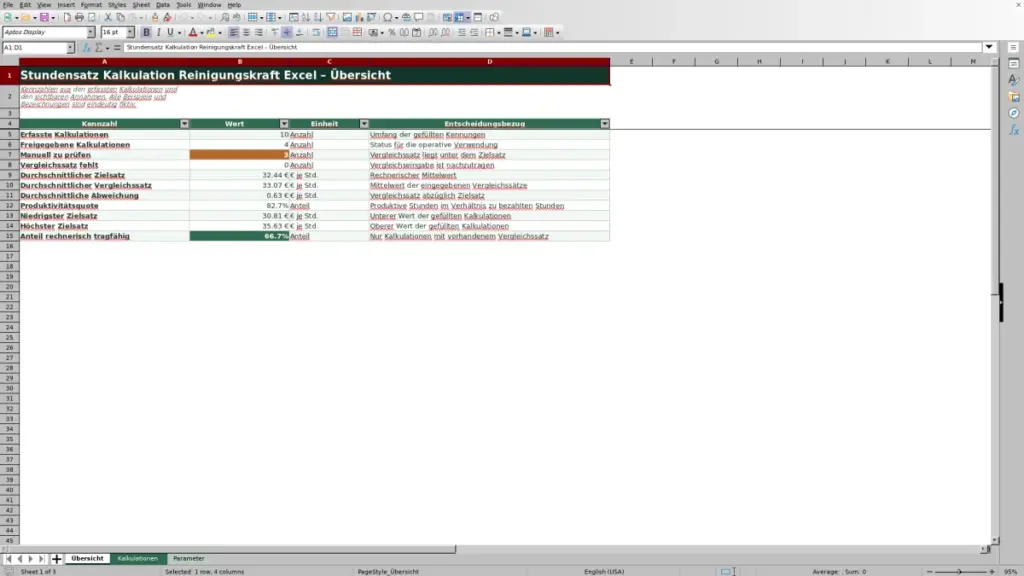Open the Data menu
The height and width of the screenshot is (576, 1024).
pos(163,5)
